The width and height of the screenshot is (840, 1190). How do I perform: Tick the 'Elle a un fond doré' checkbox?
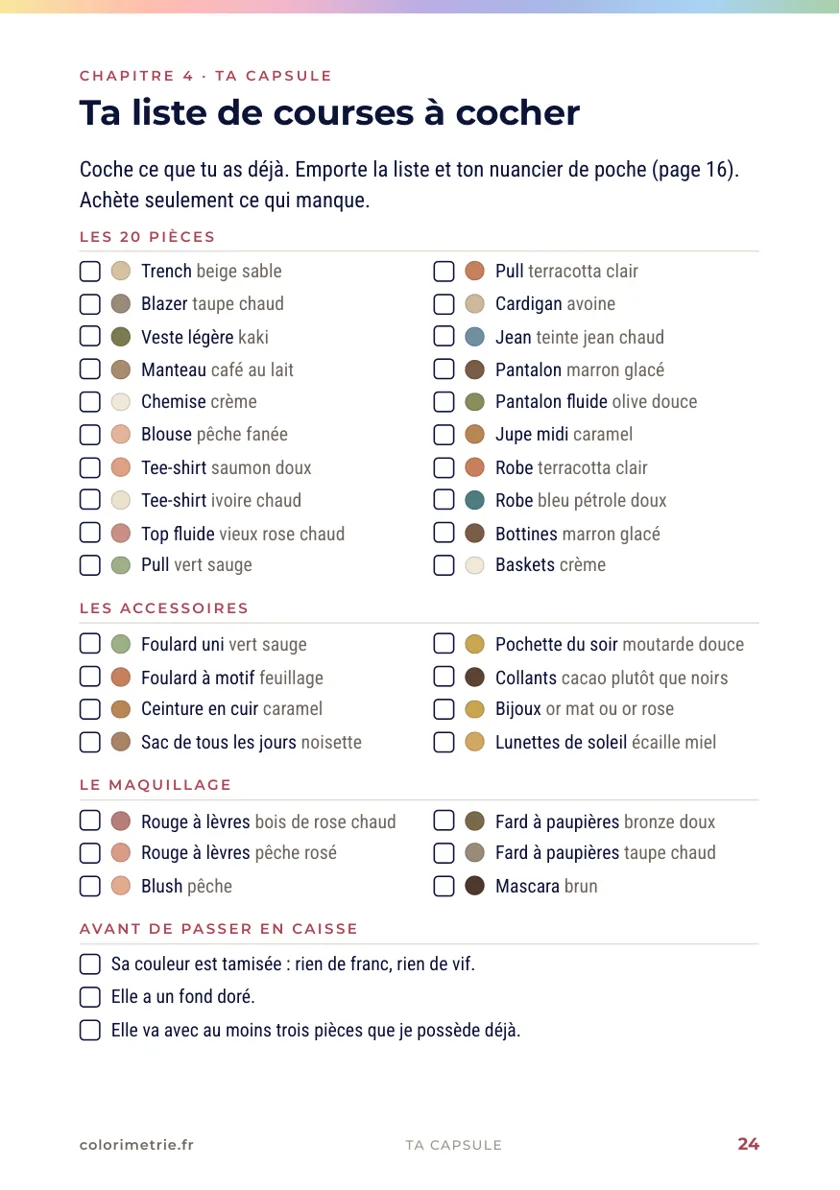pos(90,996)
